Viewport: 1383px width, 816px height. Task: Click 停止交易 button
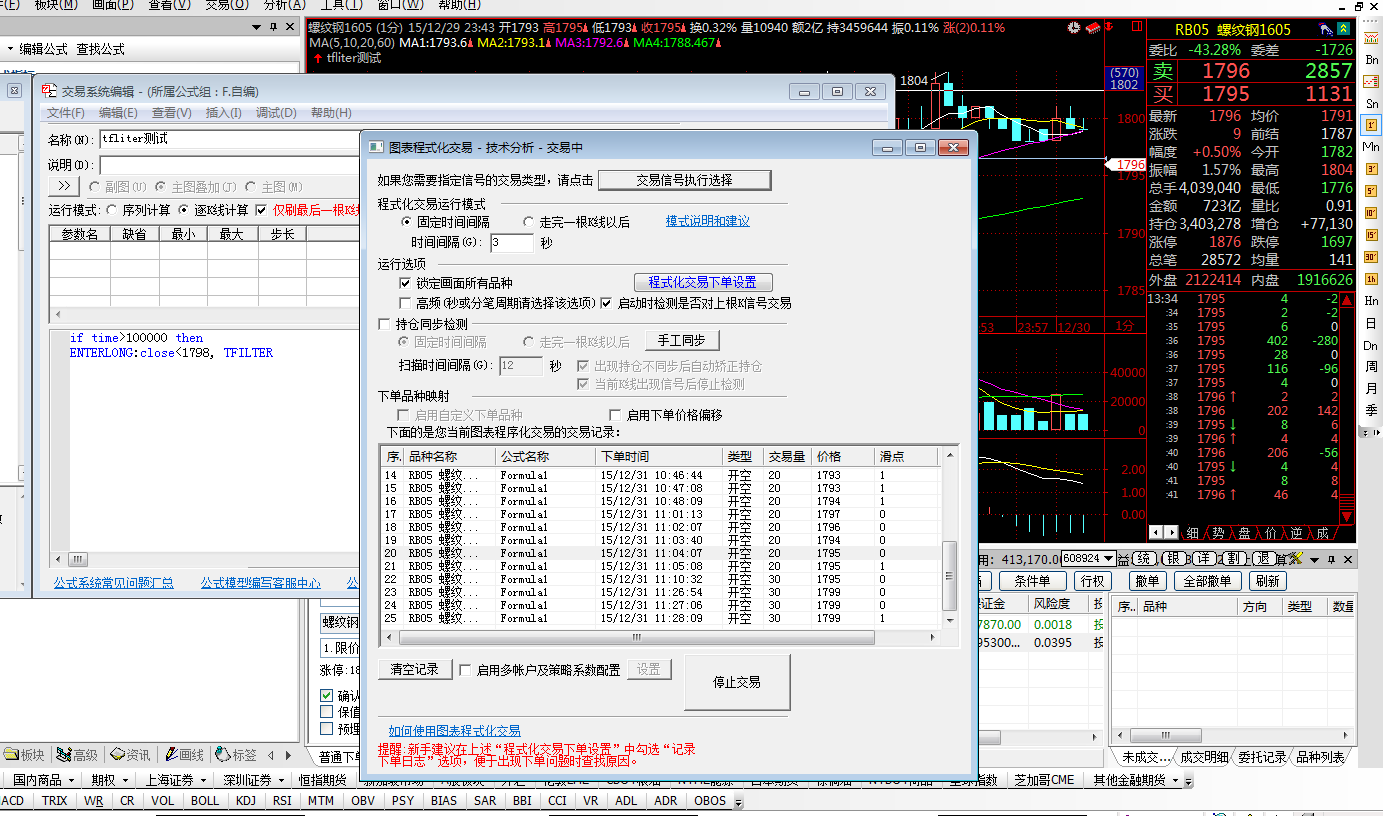pos(737,682)
